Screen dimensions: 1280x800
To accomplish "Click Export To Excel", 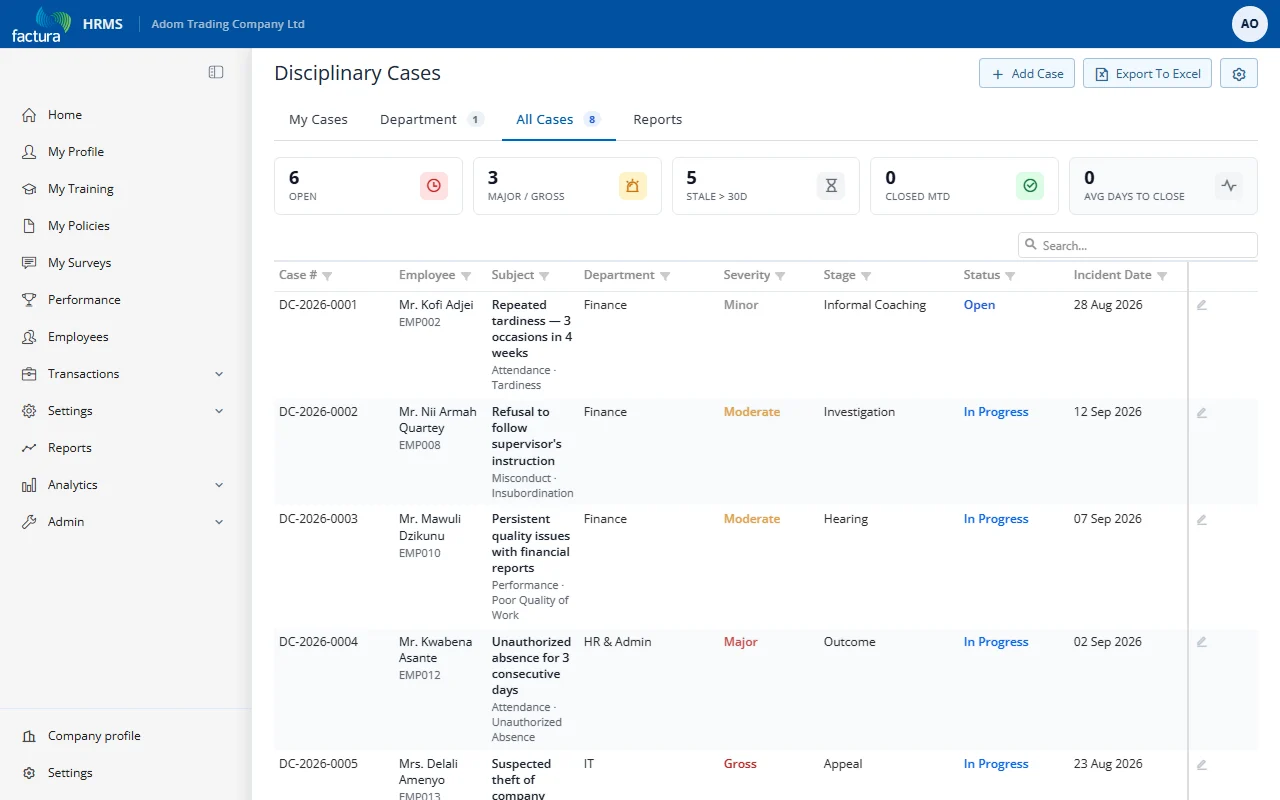I will click(1147, 73).
